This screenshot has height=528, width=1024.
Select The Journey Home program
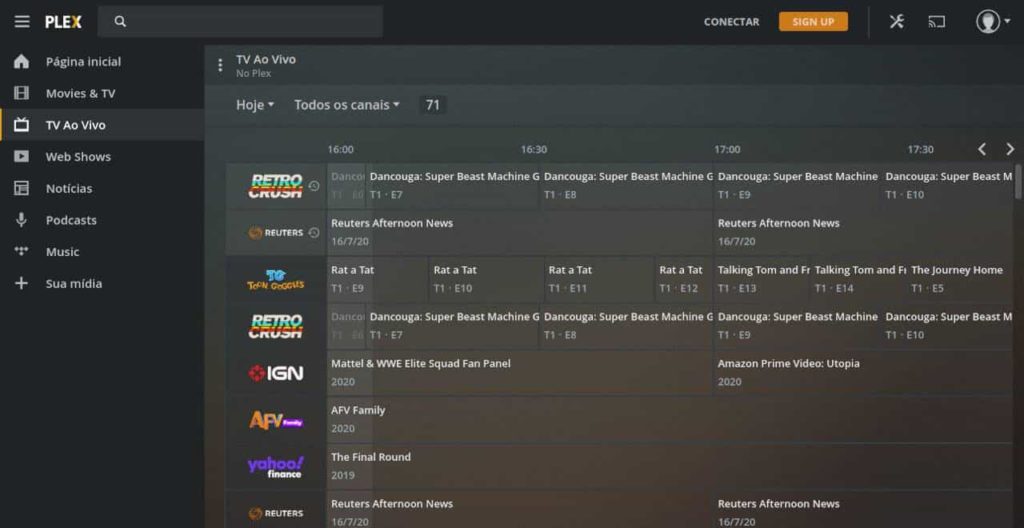click(x=959, y=280)
